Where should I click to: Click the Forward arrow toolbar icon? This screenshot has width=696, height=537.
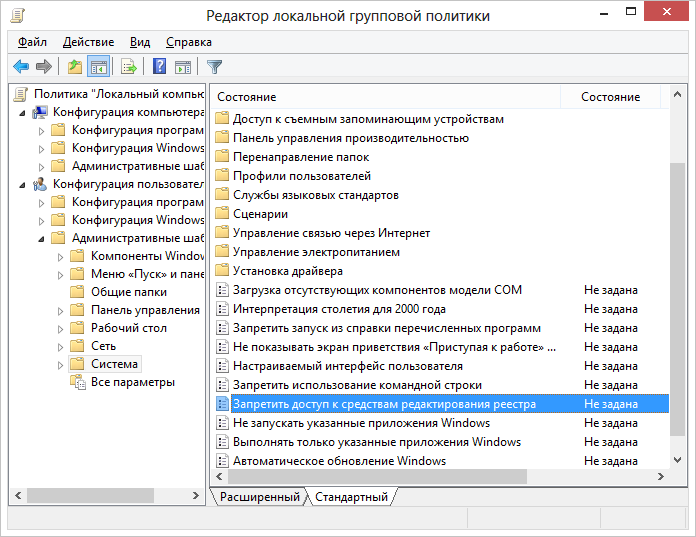(x=43, y=67)
